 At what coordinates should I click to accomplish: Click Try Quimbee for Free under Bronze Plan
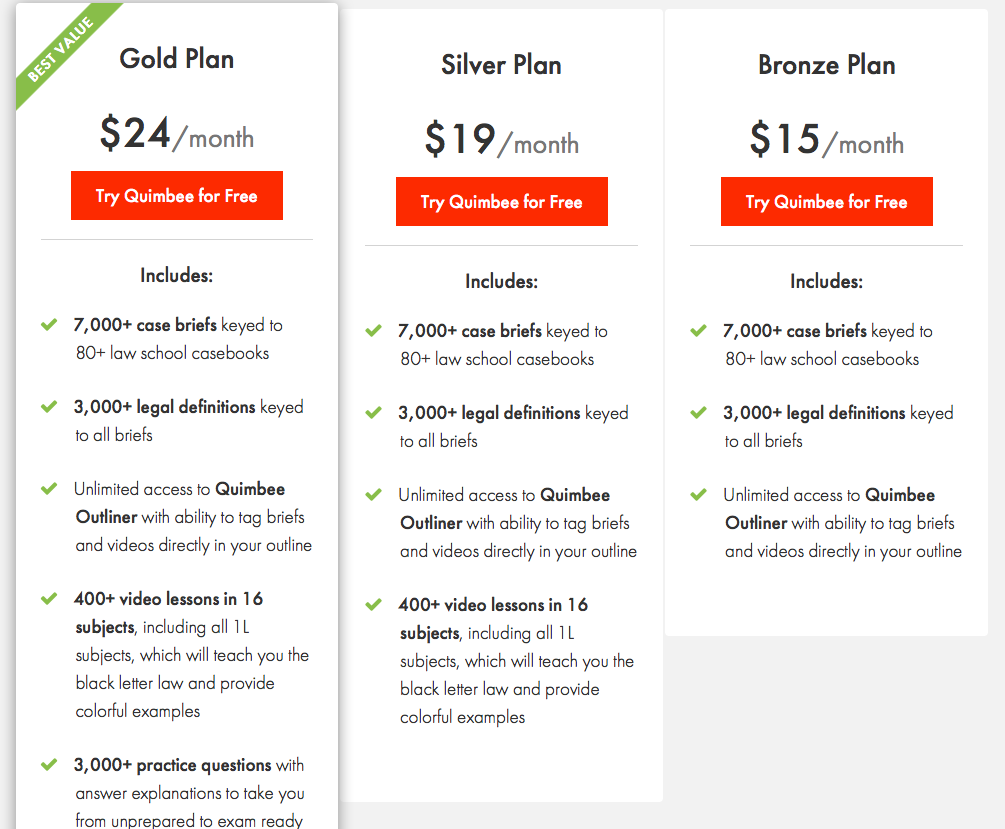click(826, 201)
